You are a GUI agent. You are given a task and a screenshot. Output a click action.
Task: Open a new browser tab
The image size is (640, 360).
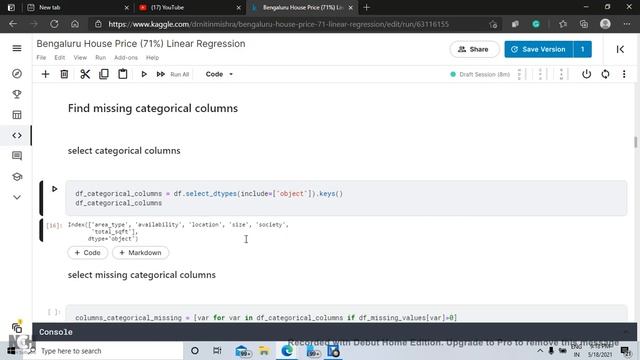coord(367,7)
